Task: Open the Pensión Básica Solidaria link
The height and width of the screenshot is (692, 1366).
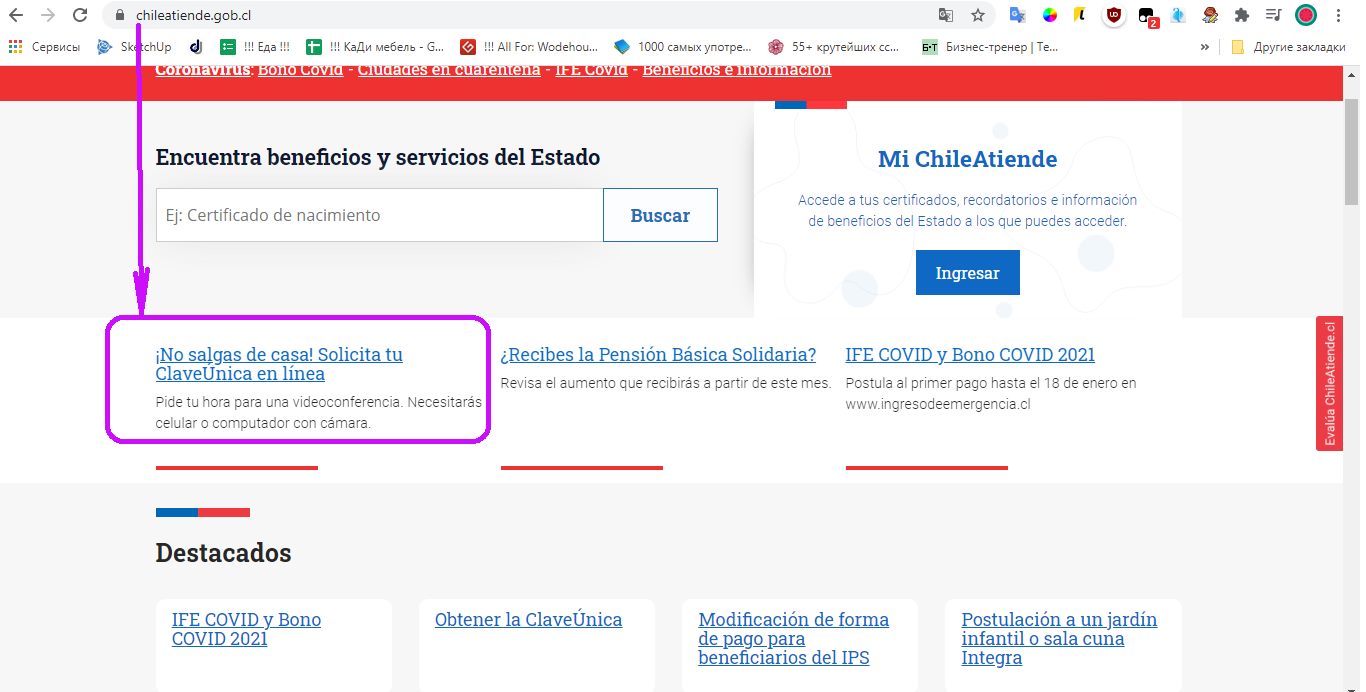Action: pos(658,355)
